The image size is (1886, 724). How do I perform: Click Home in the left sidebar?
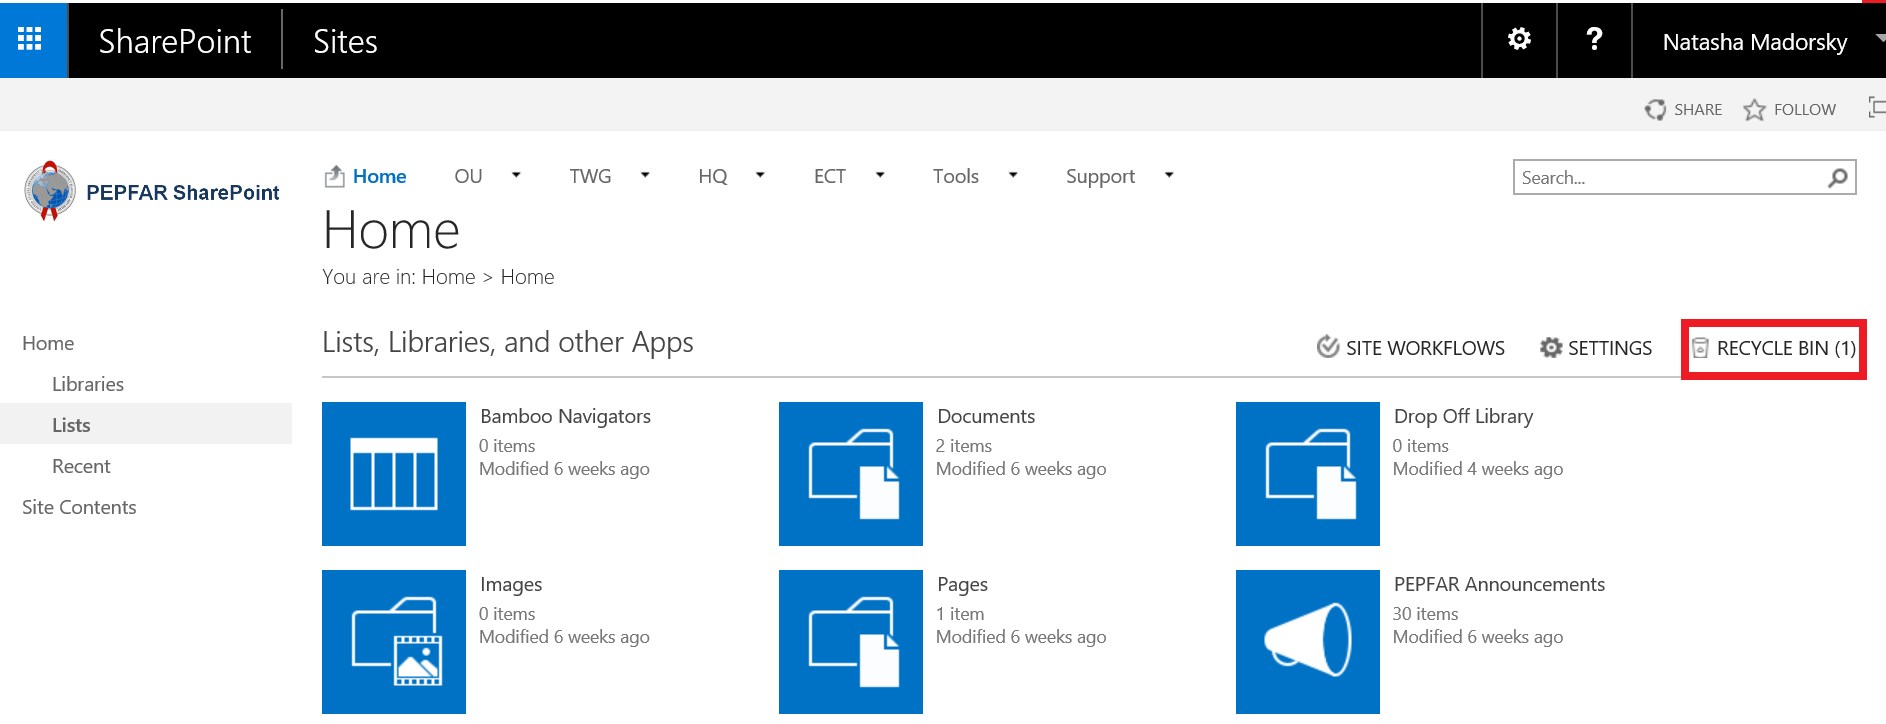pos(48,343)
